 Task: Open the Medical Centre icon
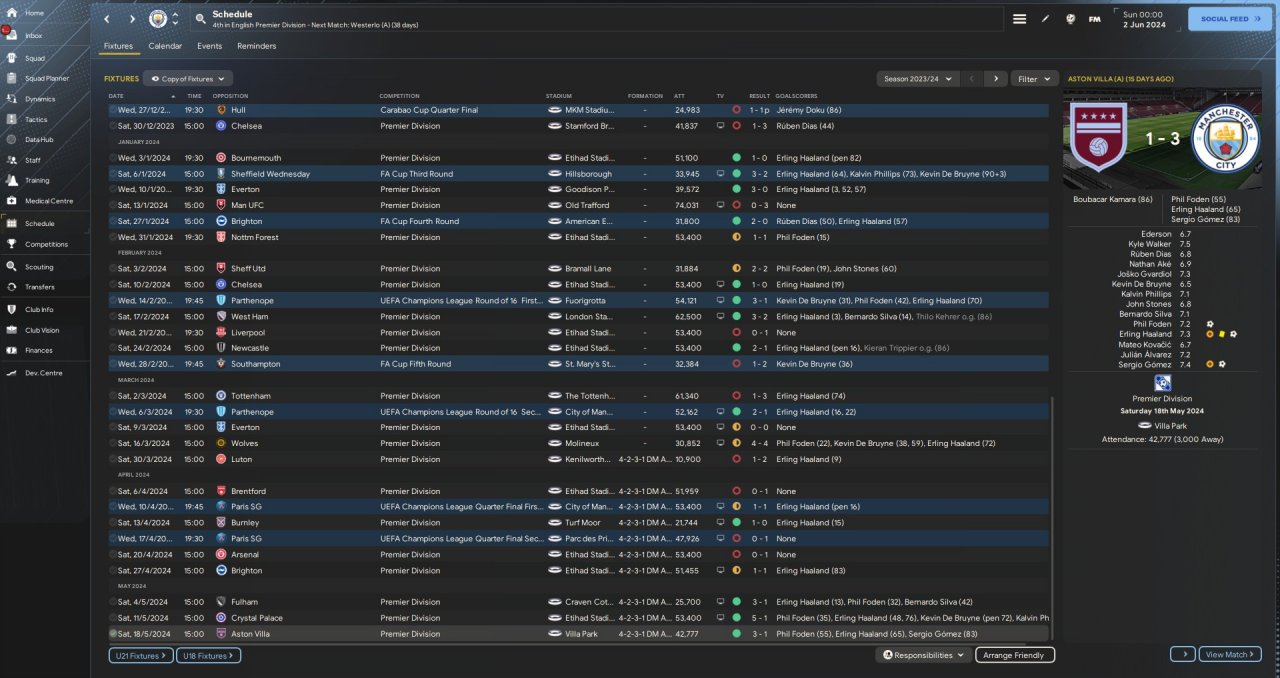coord(11,201)
